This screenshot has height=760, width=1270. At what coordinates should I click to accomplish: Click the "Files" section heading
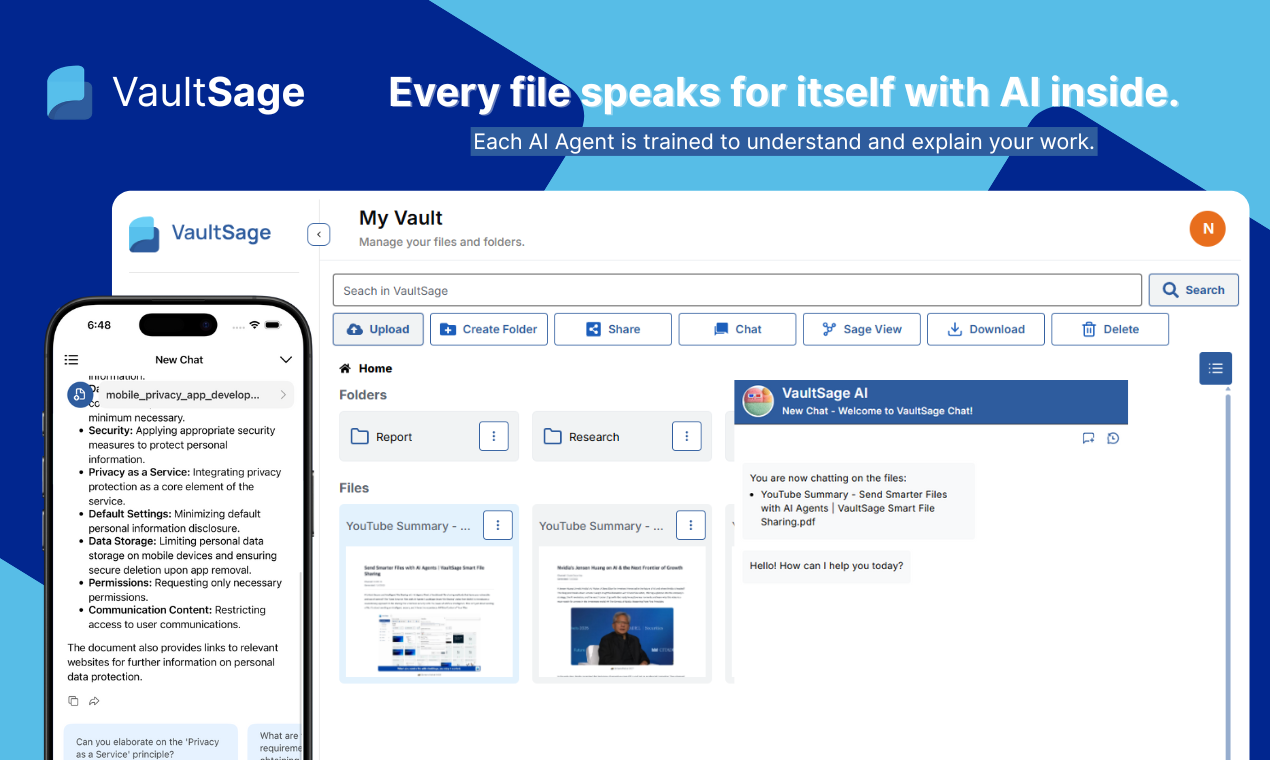click(354, 488)
